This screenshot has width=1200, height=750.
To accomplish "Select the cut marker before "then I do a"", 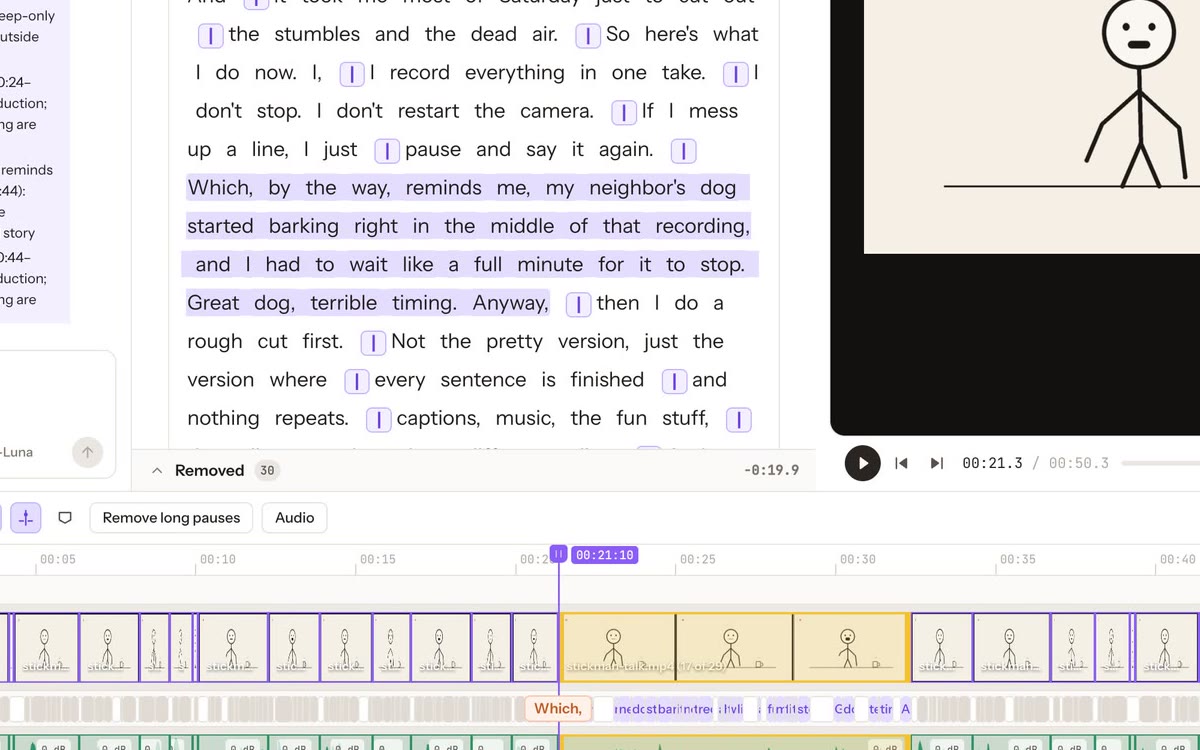I will pos(578,304).
